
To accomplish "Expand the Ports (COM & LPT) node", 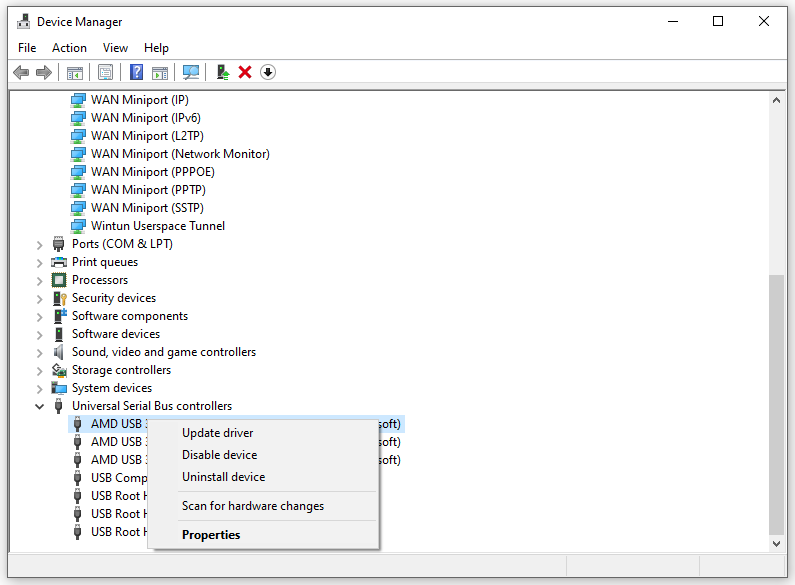I will [x=40, y=244].
